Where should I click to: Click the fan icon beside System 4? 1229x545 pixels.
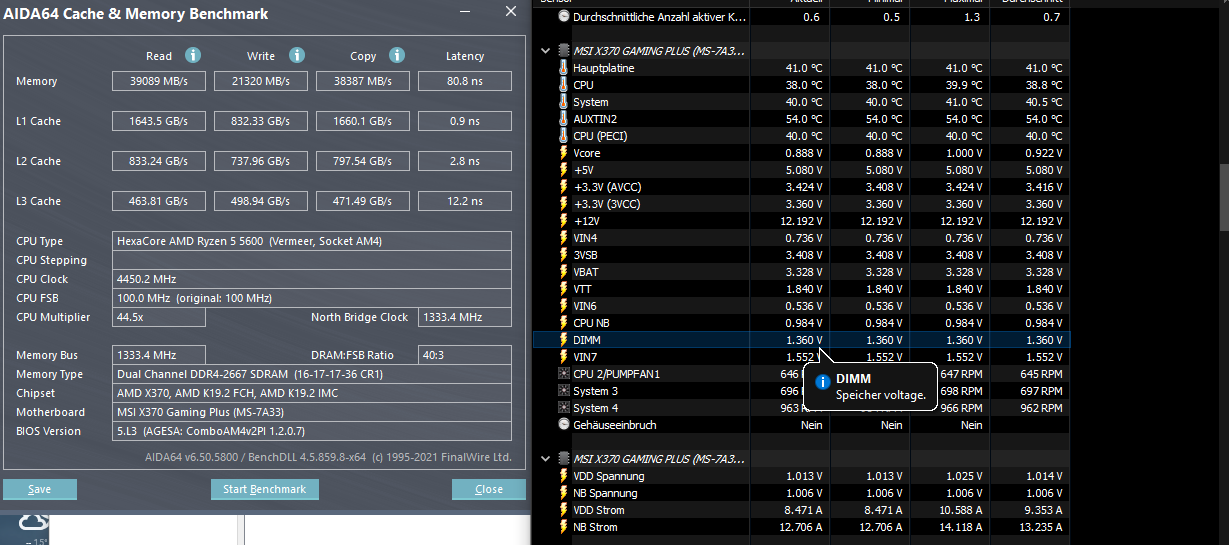point(563,408)
